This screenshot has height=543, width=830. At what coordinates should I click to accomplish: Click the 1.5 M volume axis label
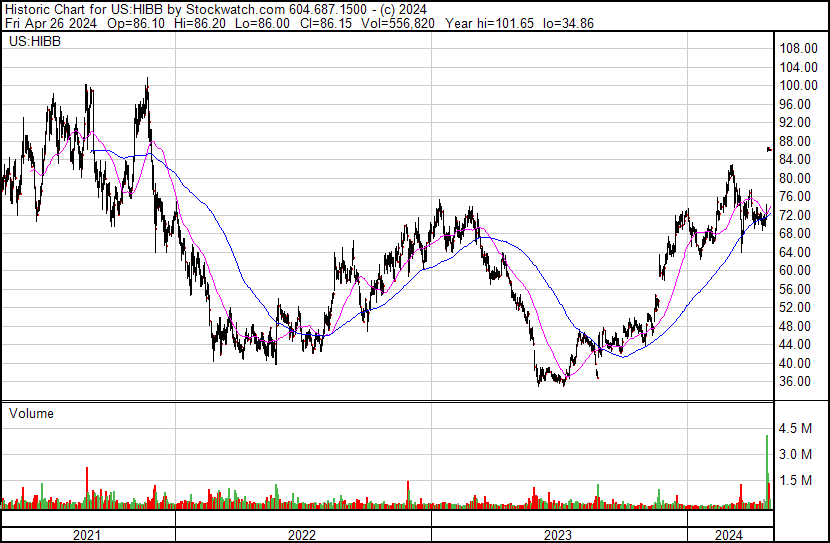[x=795, y=480]
